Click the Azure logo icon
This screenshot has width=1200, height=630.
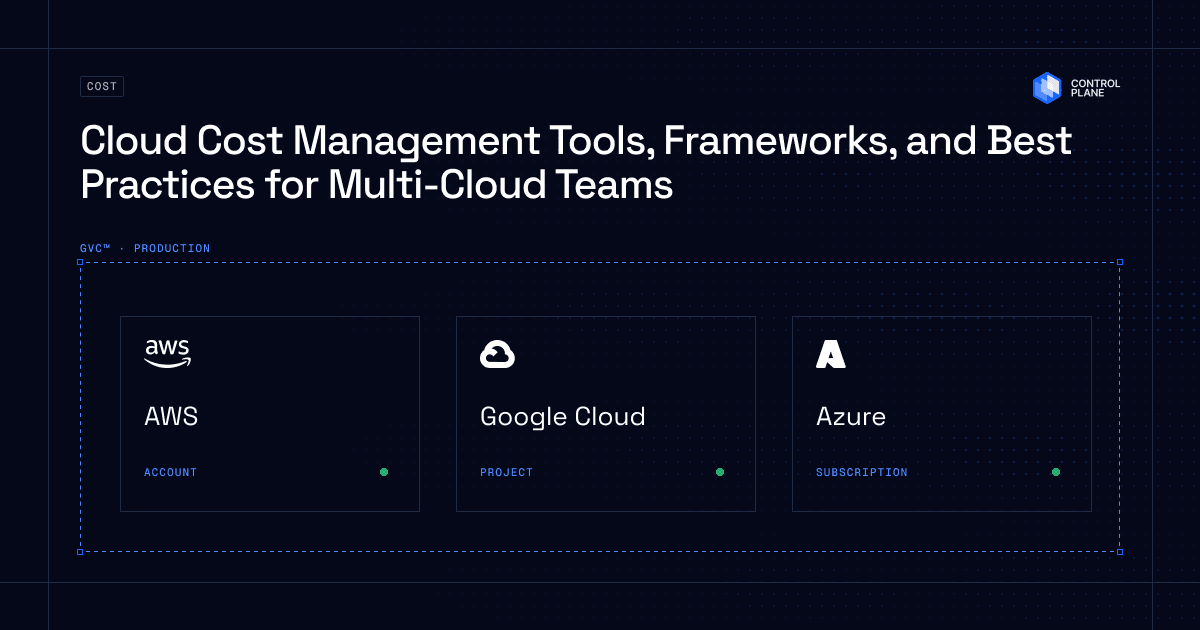830,354
